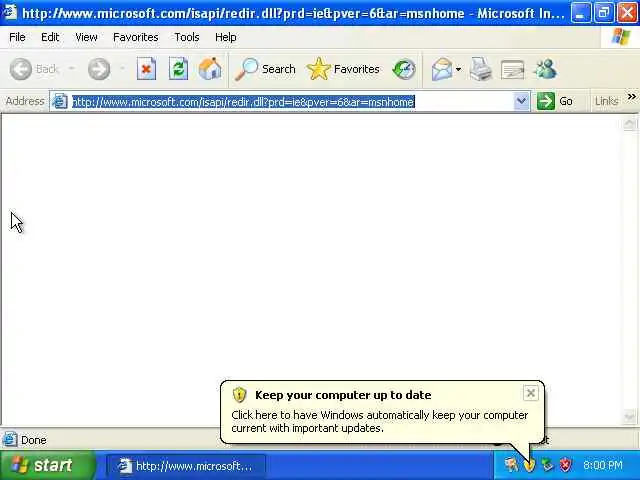The height and width of the screenshot is (480, 640).
Task: Open the View menu
Action: click(x=86, y=37)
